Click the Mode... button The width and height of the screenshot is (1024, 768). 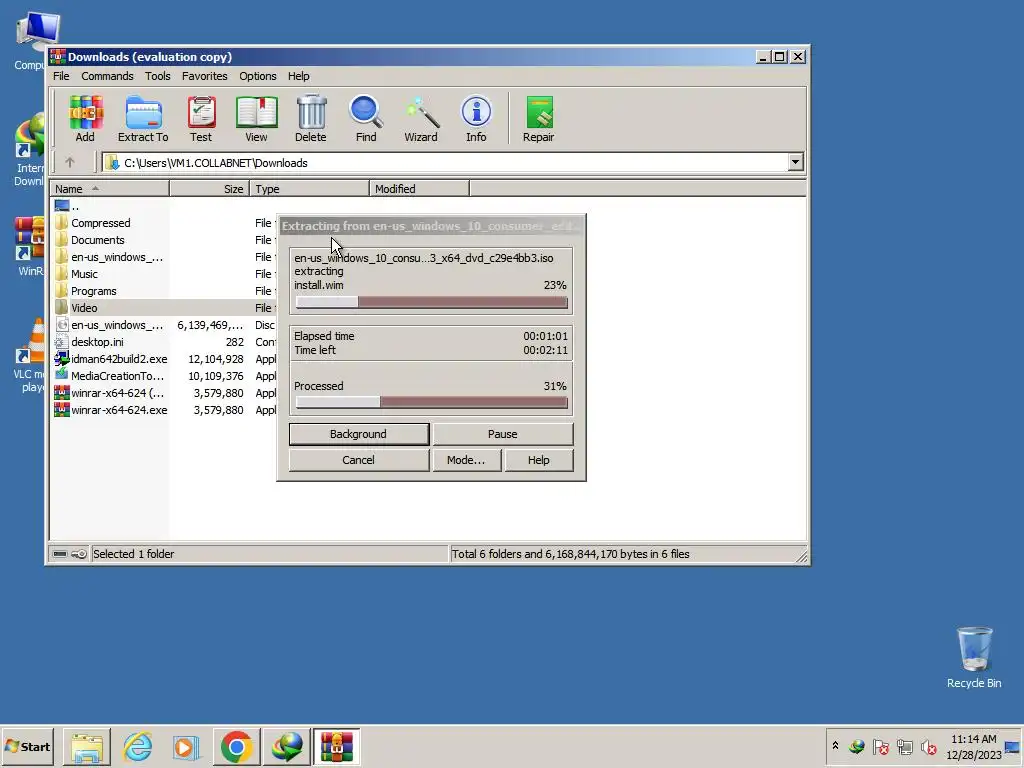(x=466, y=460)
